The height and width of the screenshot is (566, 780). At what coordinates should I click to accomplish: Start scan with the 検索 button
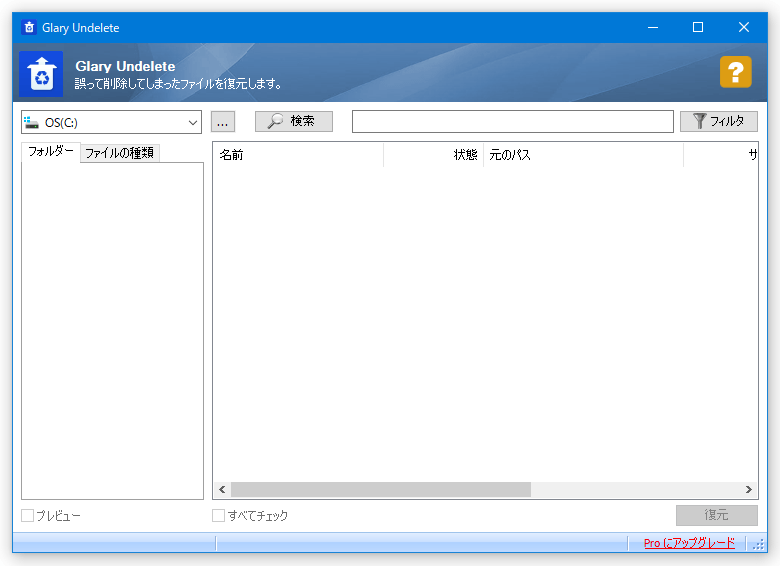click(x=293, y=121)
